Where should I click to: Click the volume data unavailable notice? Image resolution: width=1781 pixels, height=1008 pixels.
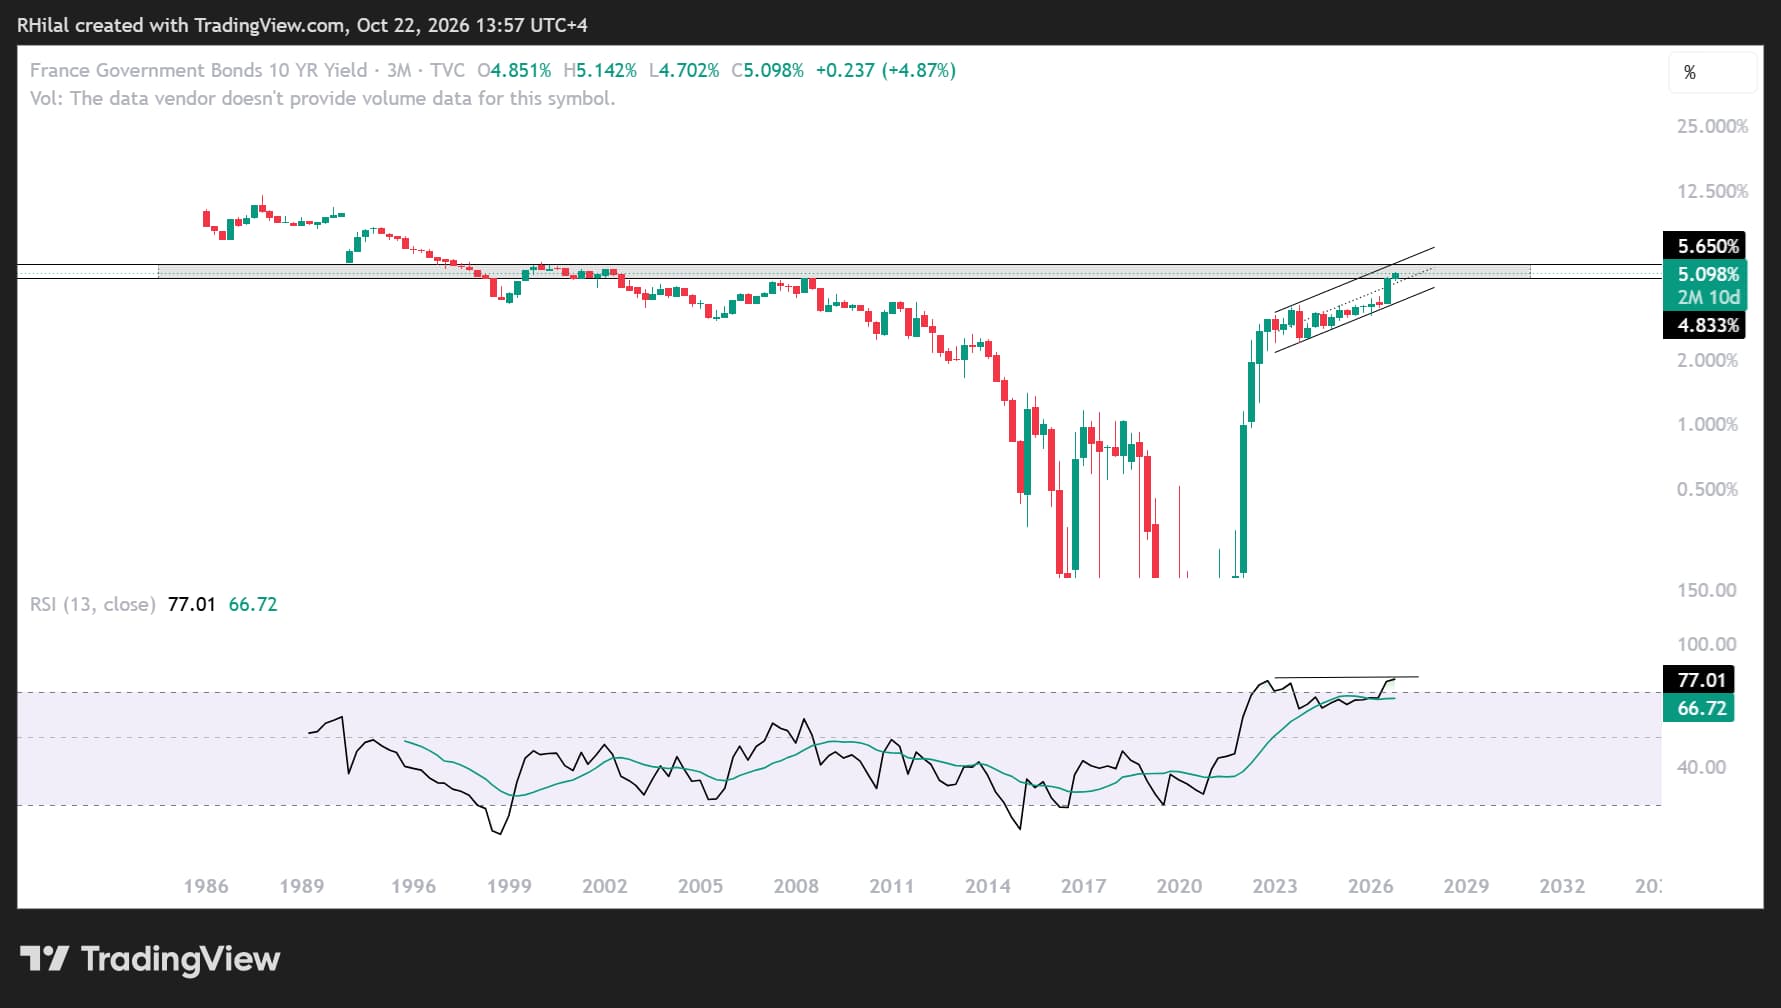(322, 98)
